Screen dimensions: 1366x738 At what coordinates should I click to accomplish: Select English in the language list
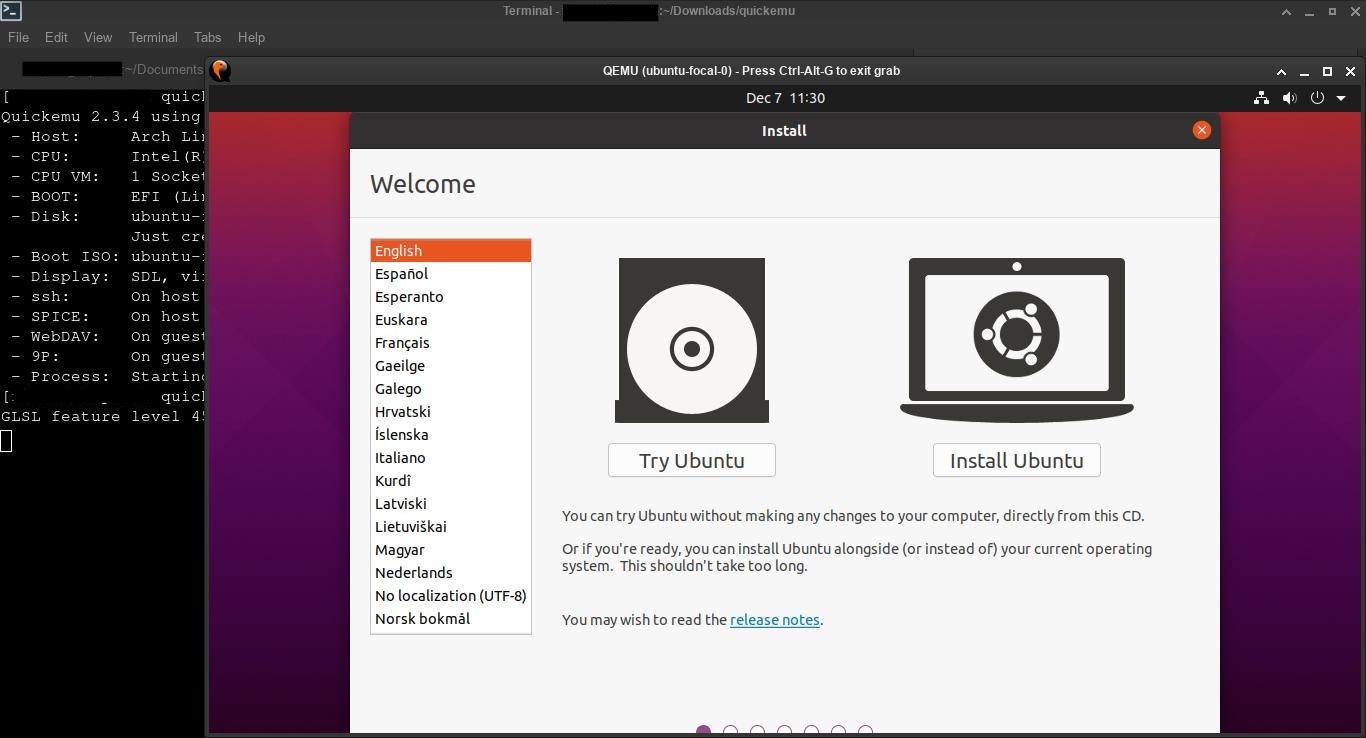[x=450, y=251]
